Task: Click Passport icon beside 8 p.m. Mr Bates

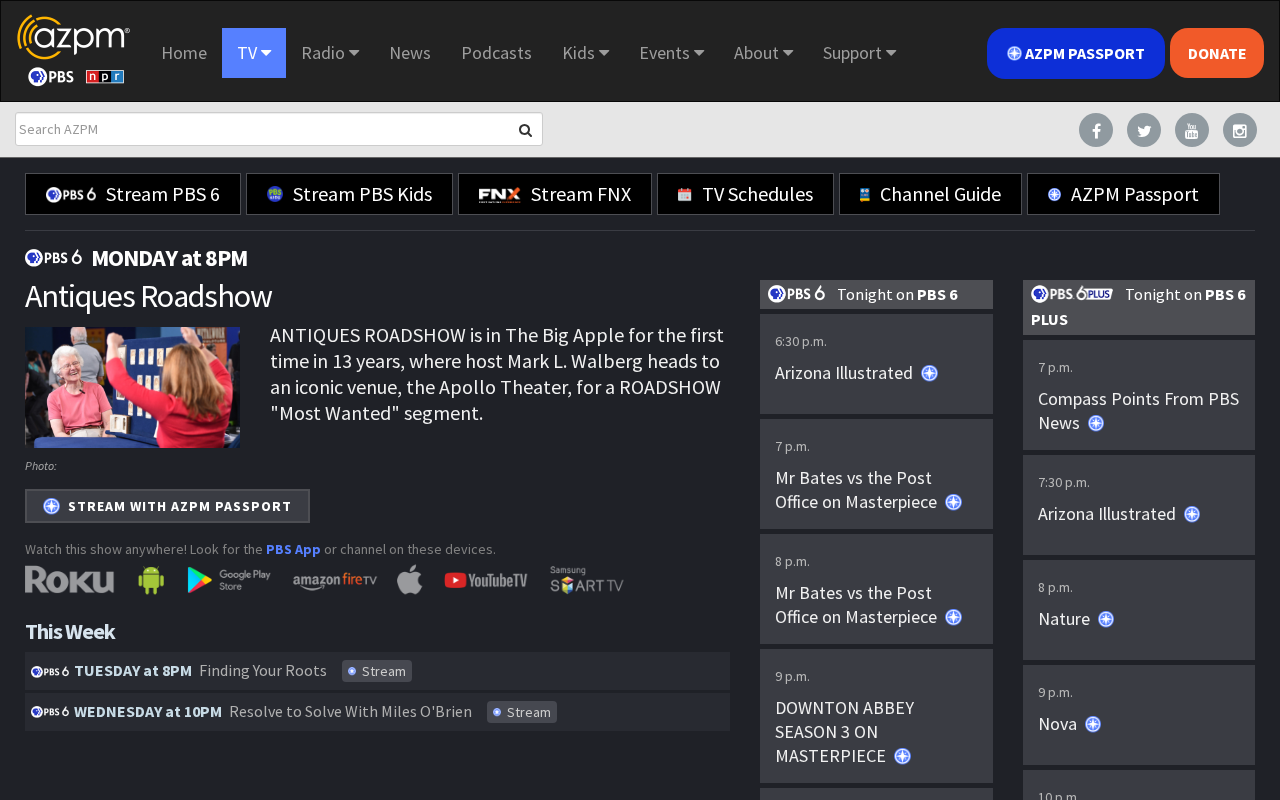Action: (953, 617)
